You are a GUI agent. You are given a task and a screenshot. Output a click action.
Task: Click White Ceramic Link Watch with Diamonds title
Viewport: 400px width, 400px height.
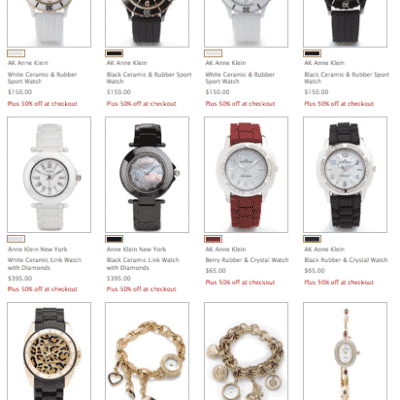[x=45, y=264]
